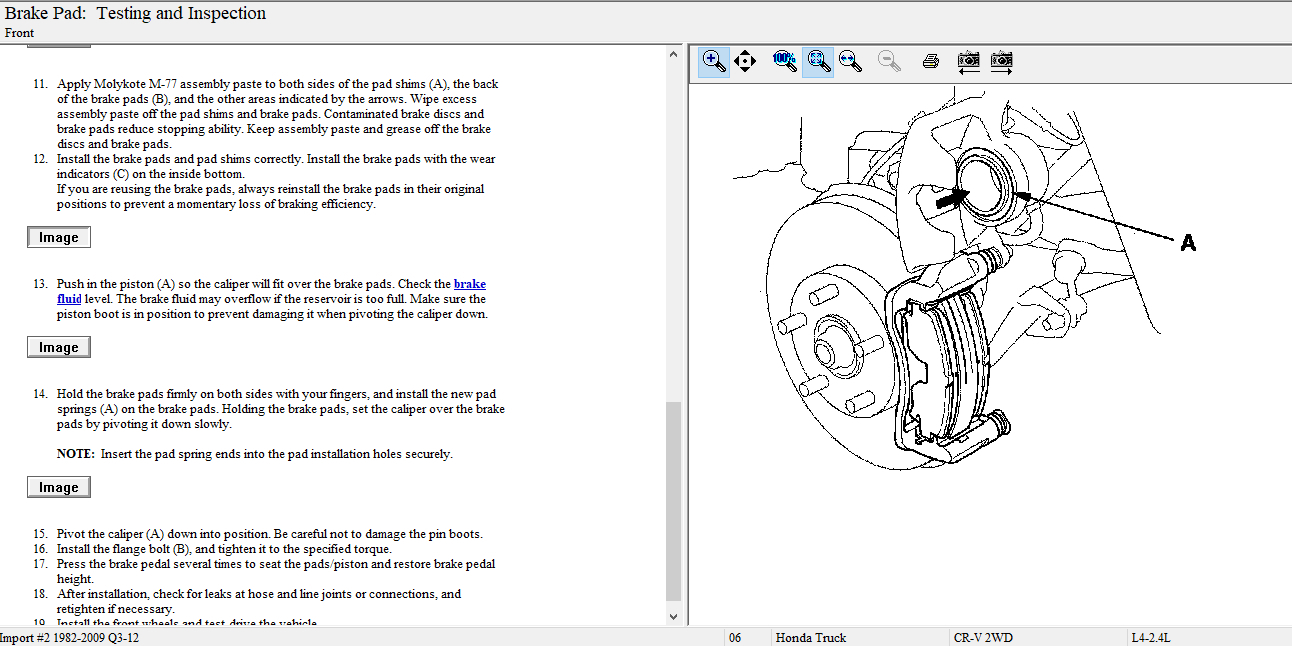This screenshot has width=1292, height=646.
Task: Print the brake caliper diagram
Action: (930, 61)
